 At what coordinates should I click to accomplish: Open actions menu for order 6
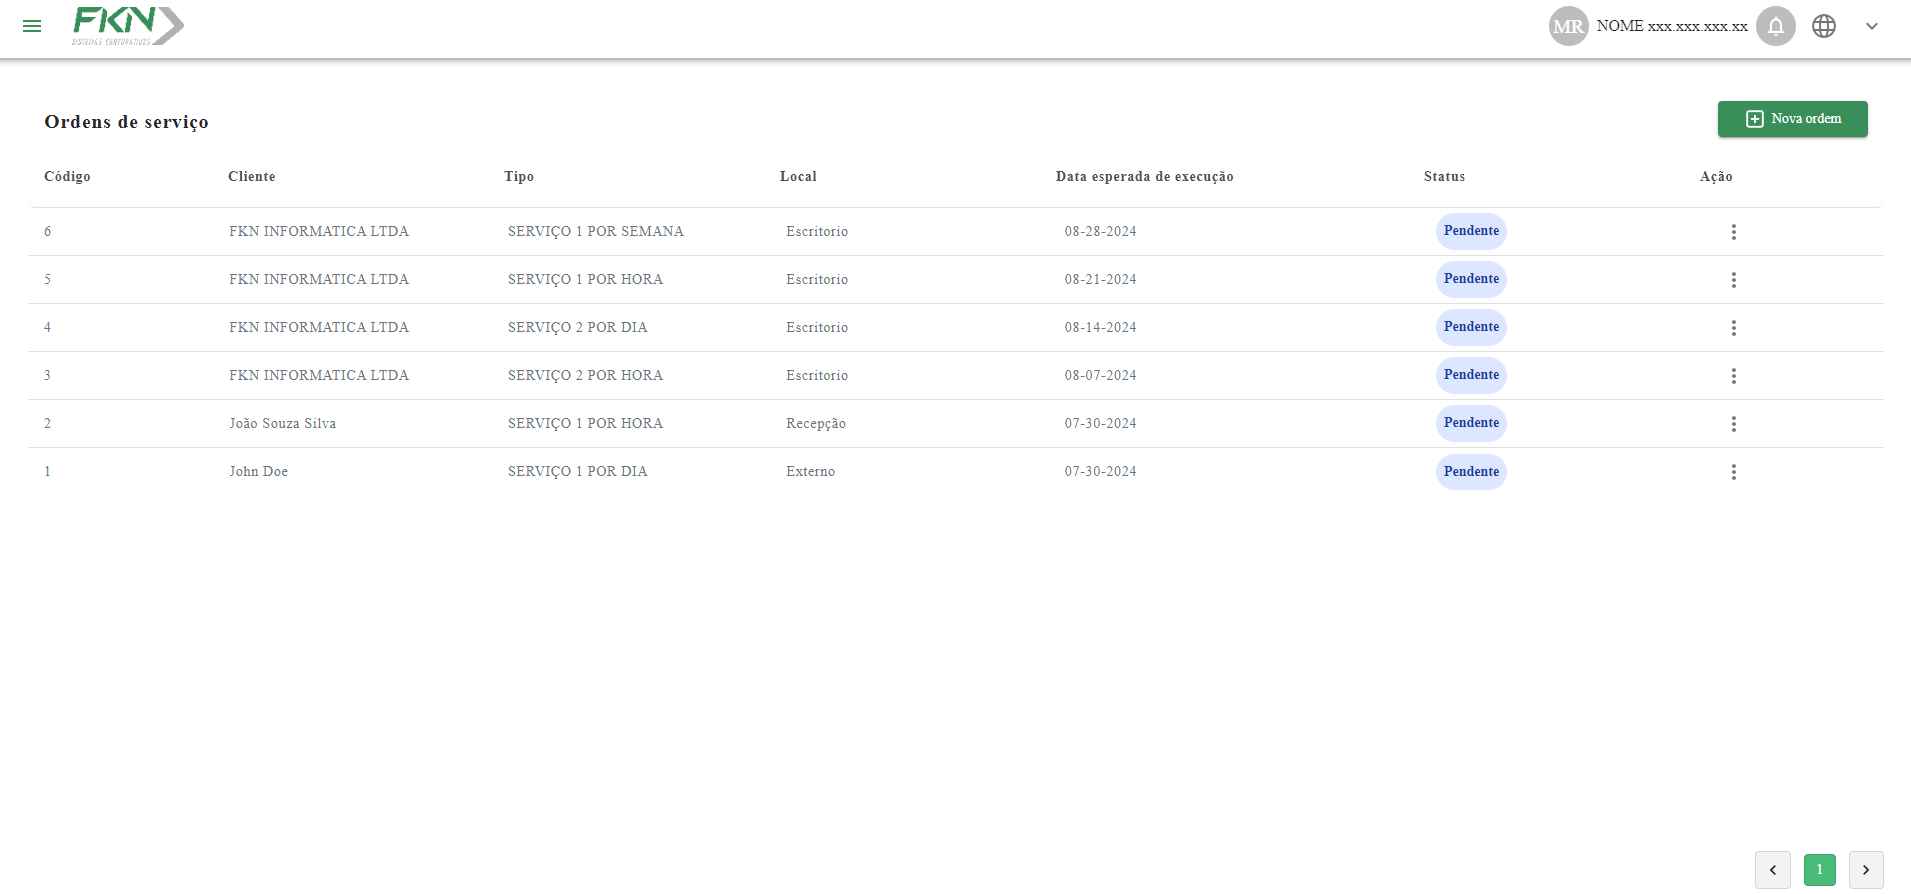coord(1733,232)
